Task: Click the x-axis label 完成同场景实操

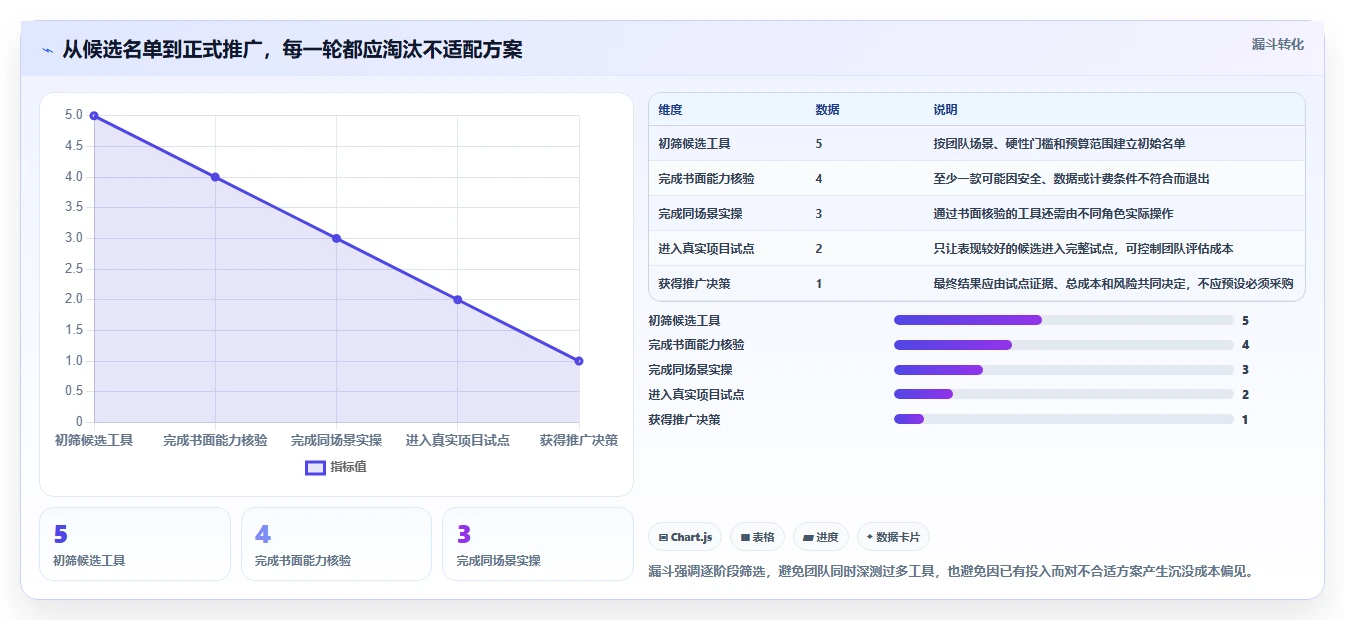Action: coord(336,440)
